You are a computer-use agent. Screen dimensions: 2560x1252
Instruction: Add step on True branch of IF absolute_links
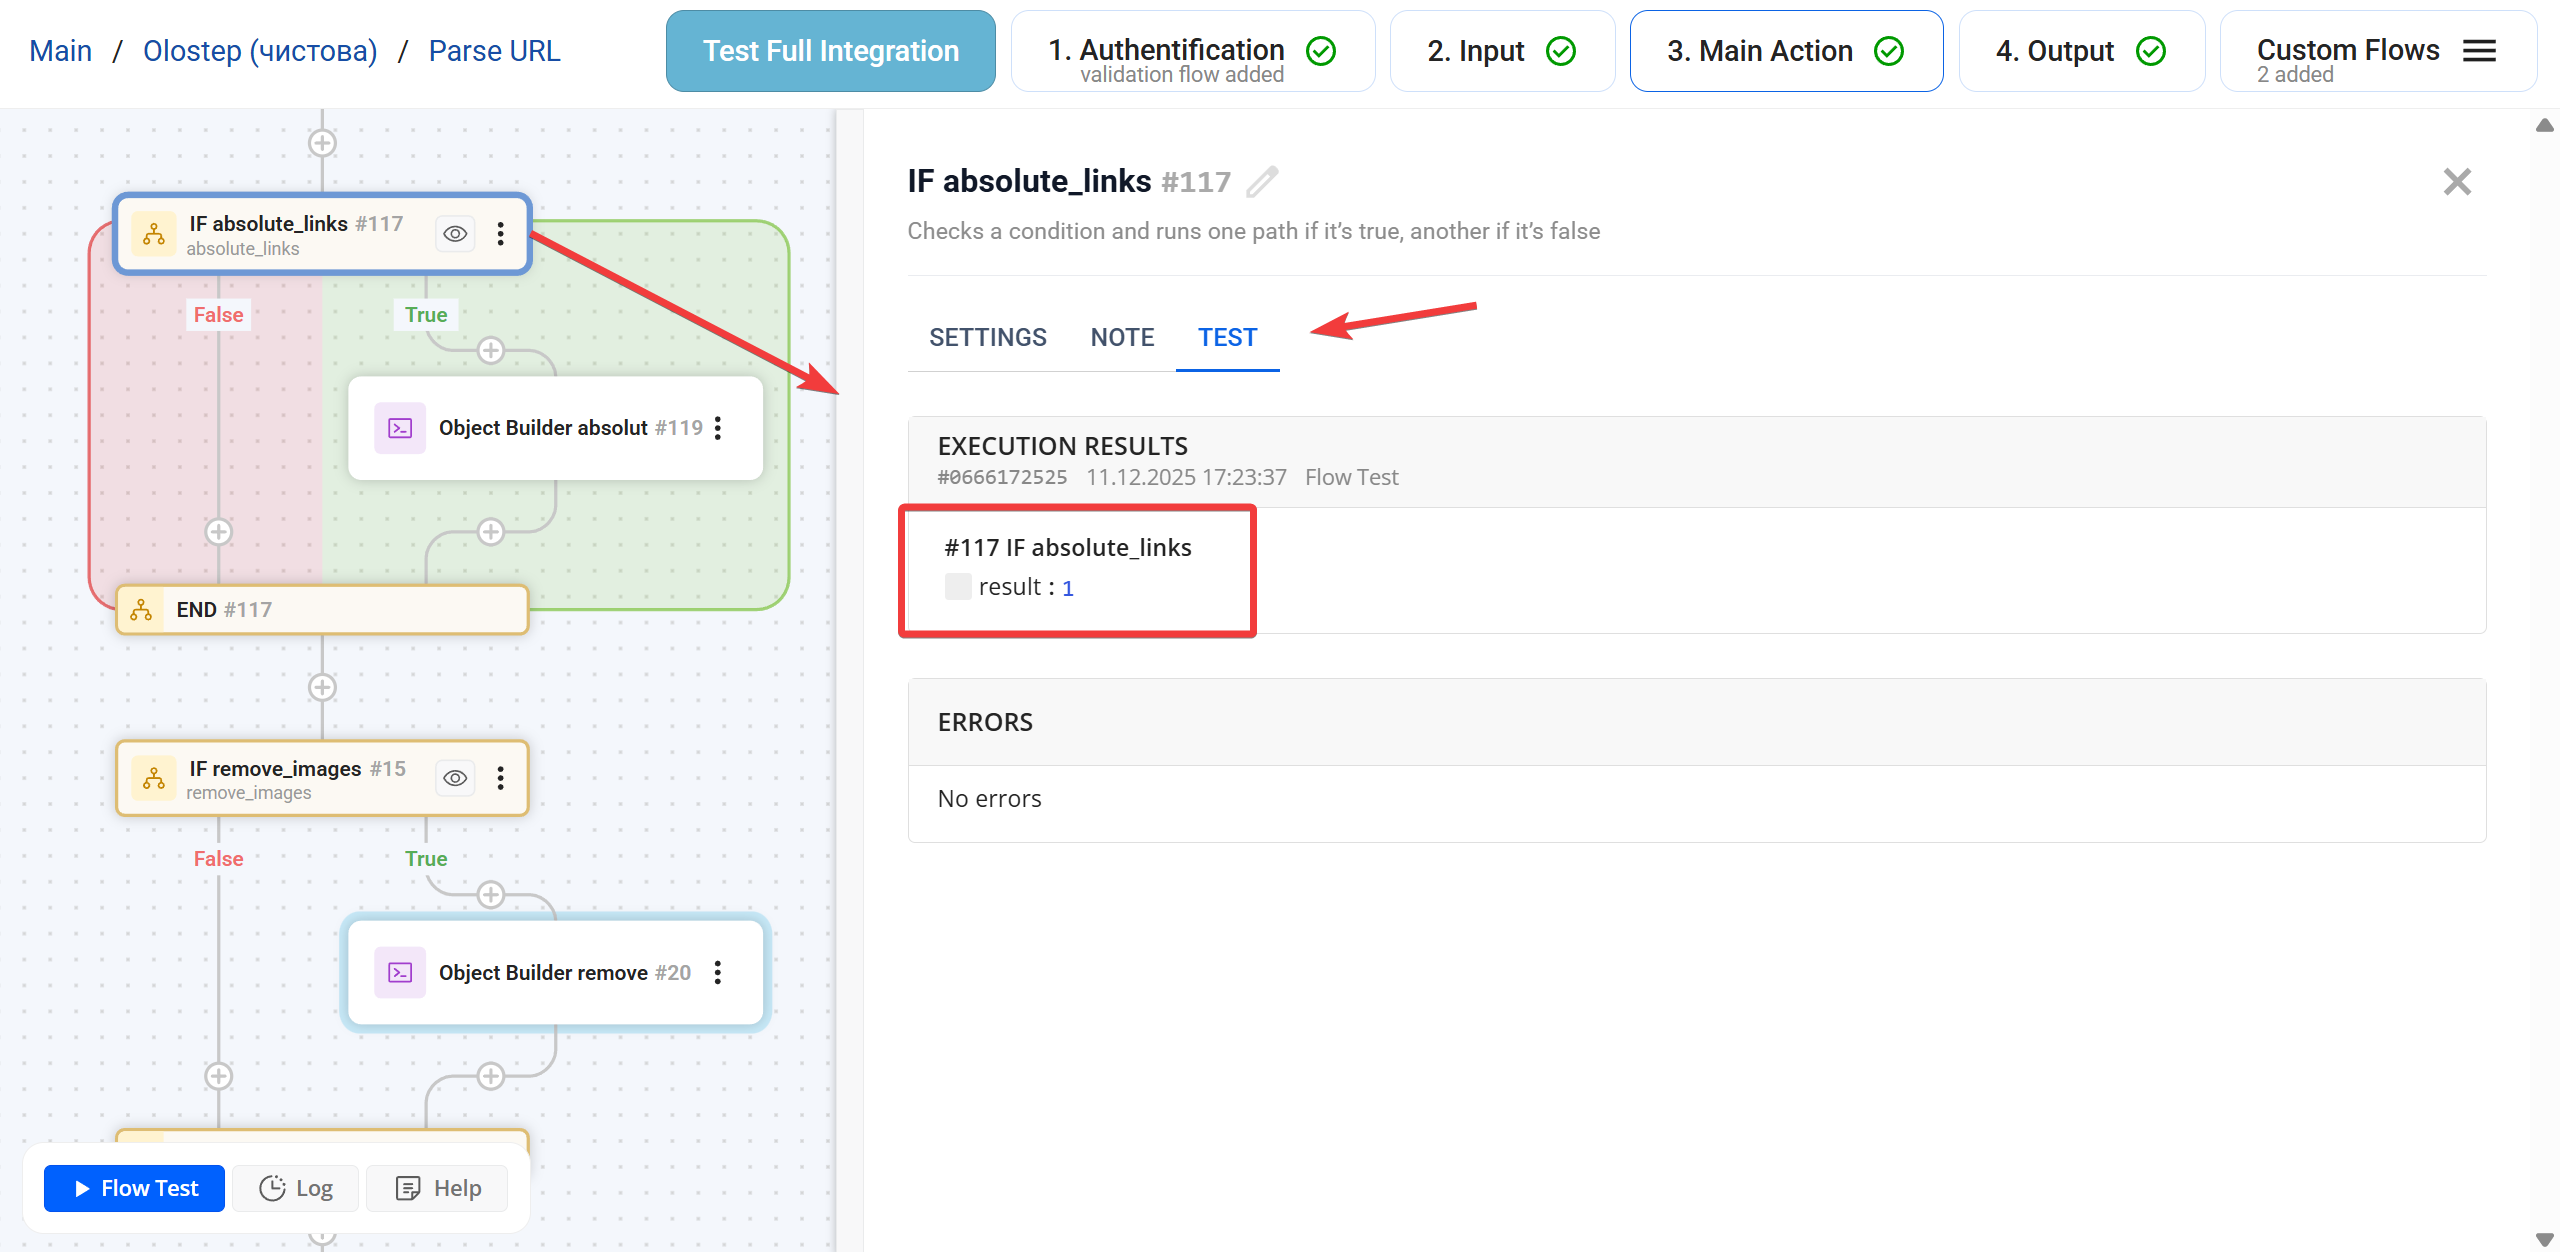(490, 351)
